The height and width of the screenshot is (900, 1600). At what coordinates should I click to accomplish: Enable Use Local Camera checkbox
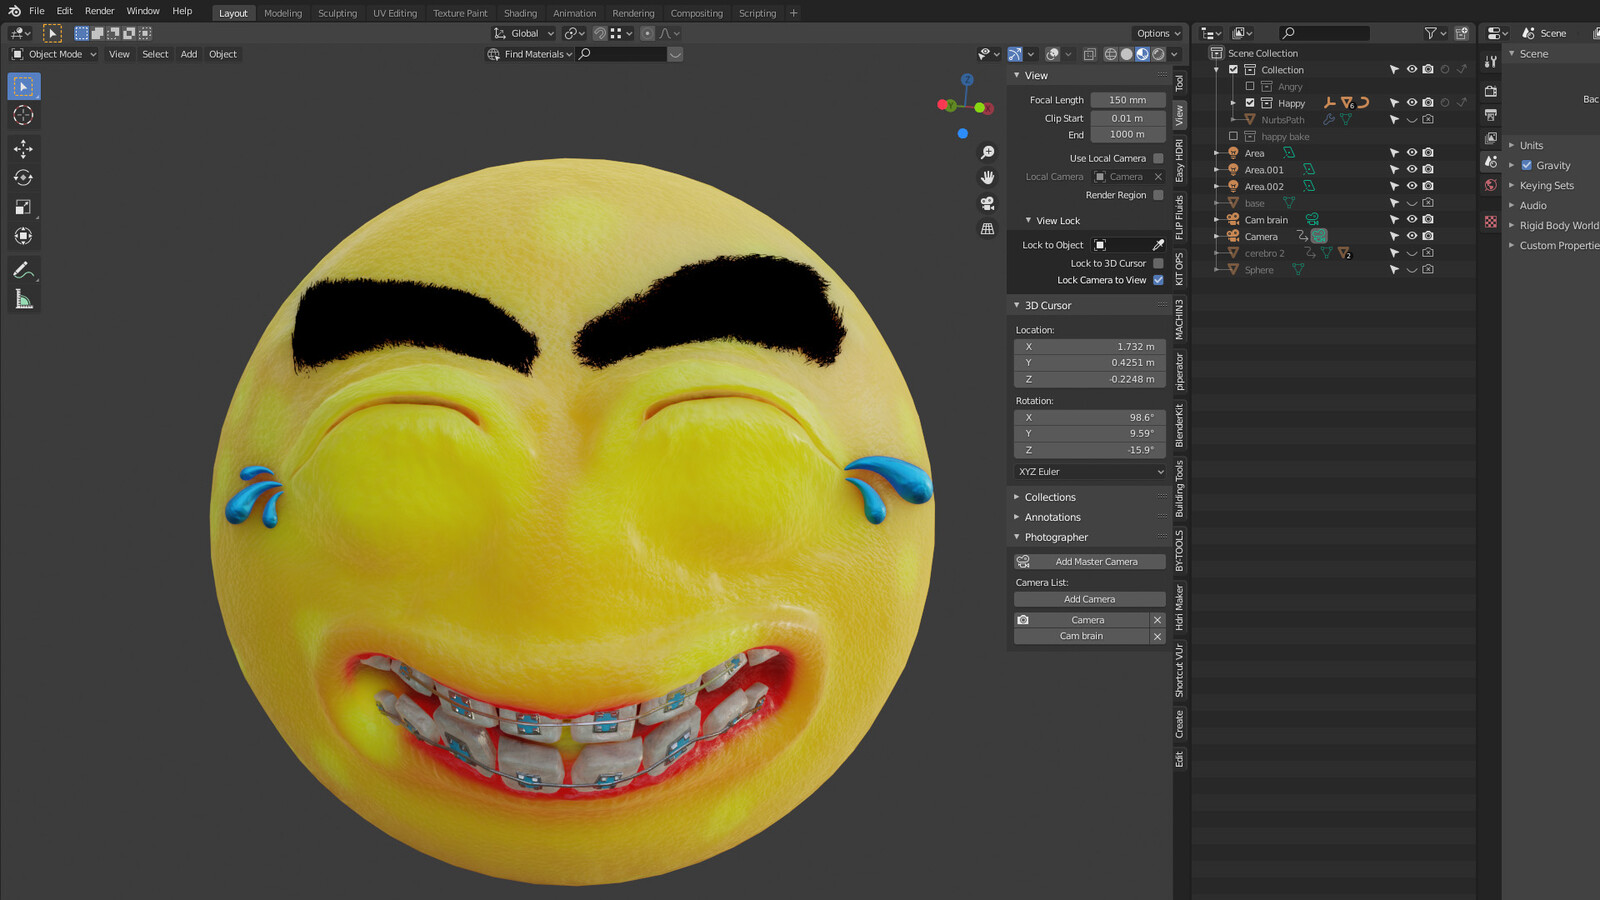(1158, 158)
